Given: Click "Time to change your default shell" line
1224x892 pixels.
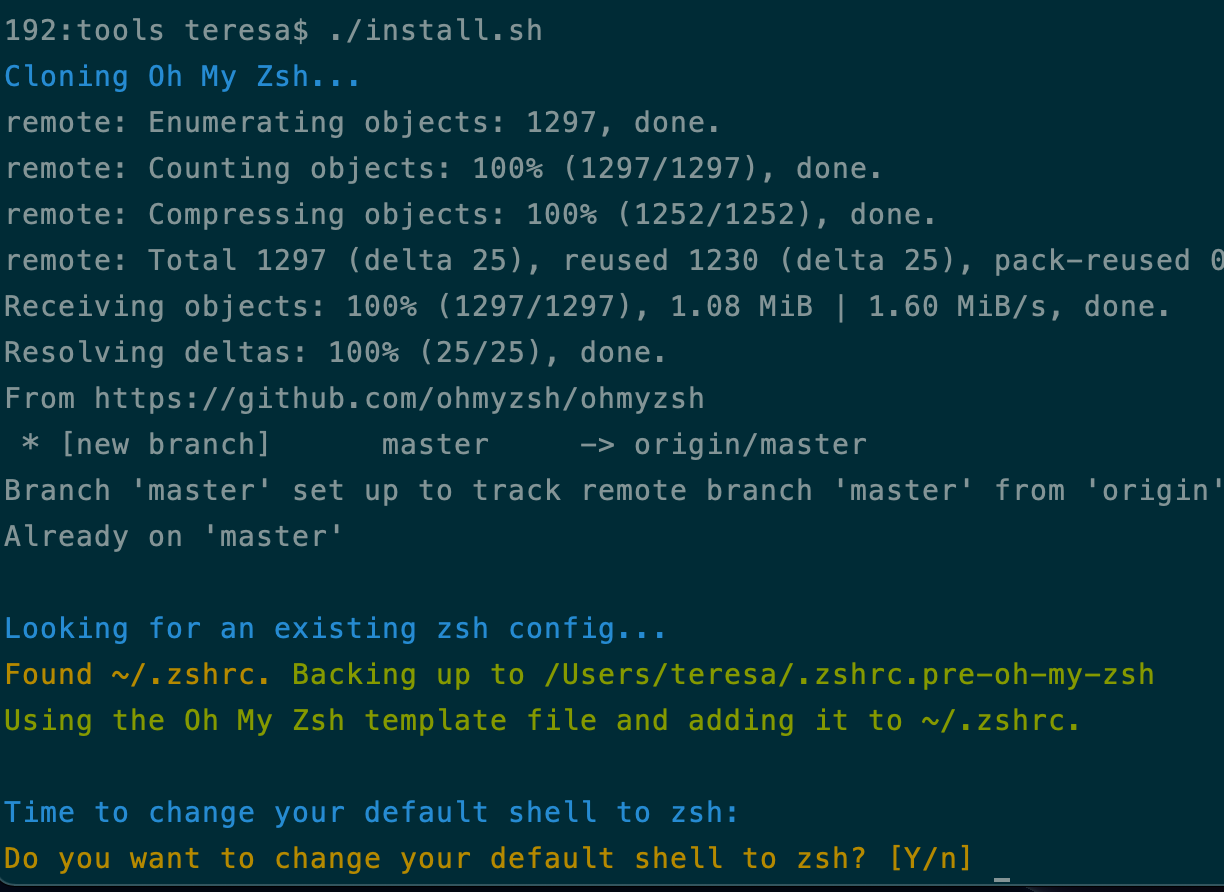Looking at the screenshot, I should point(371,813).
